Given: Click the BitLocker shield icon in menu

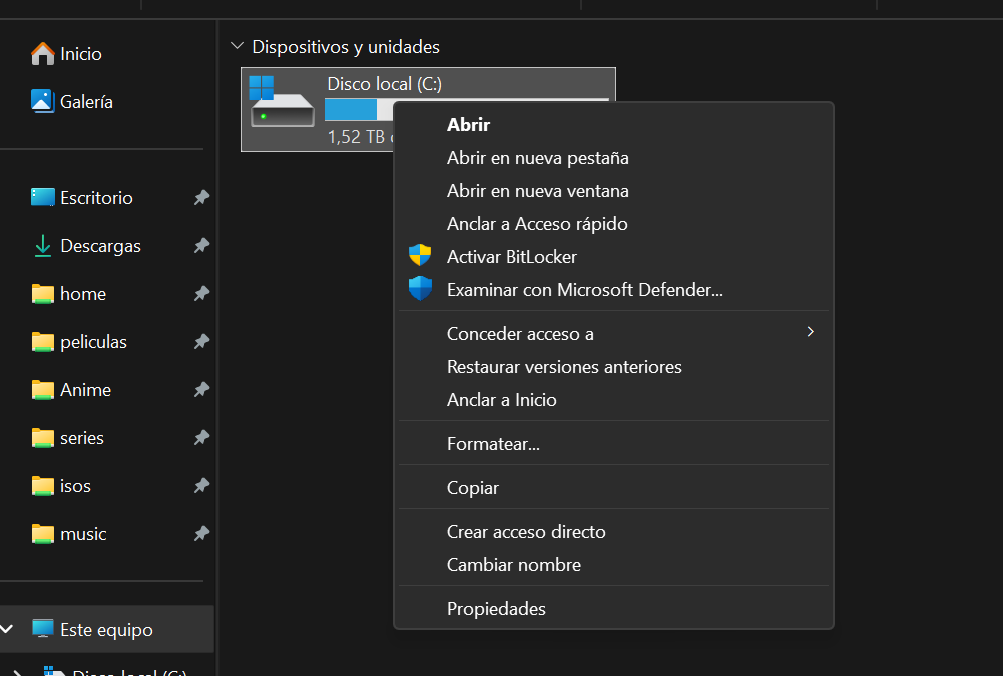Looking at the screenshot, I should (420, 255).
